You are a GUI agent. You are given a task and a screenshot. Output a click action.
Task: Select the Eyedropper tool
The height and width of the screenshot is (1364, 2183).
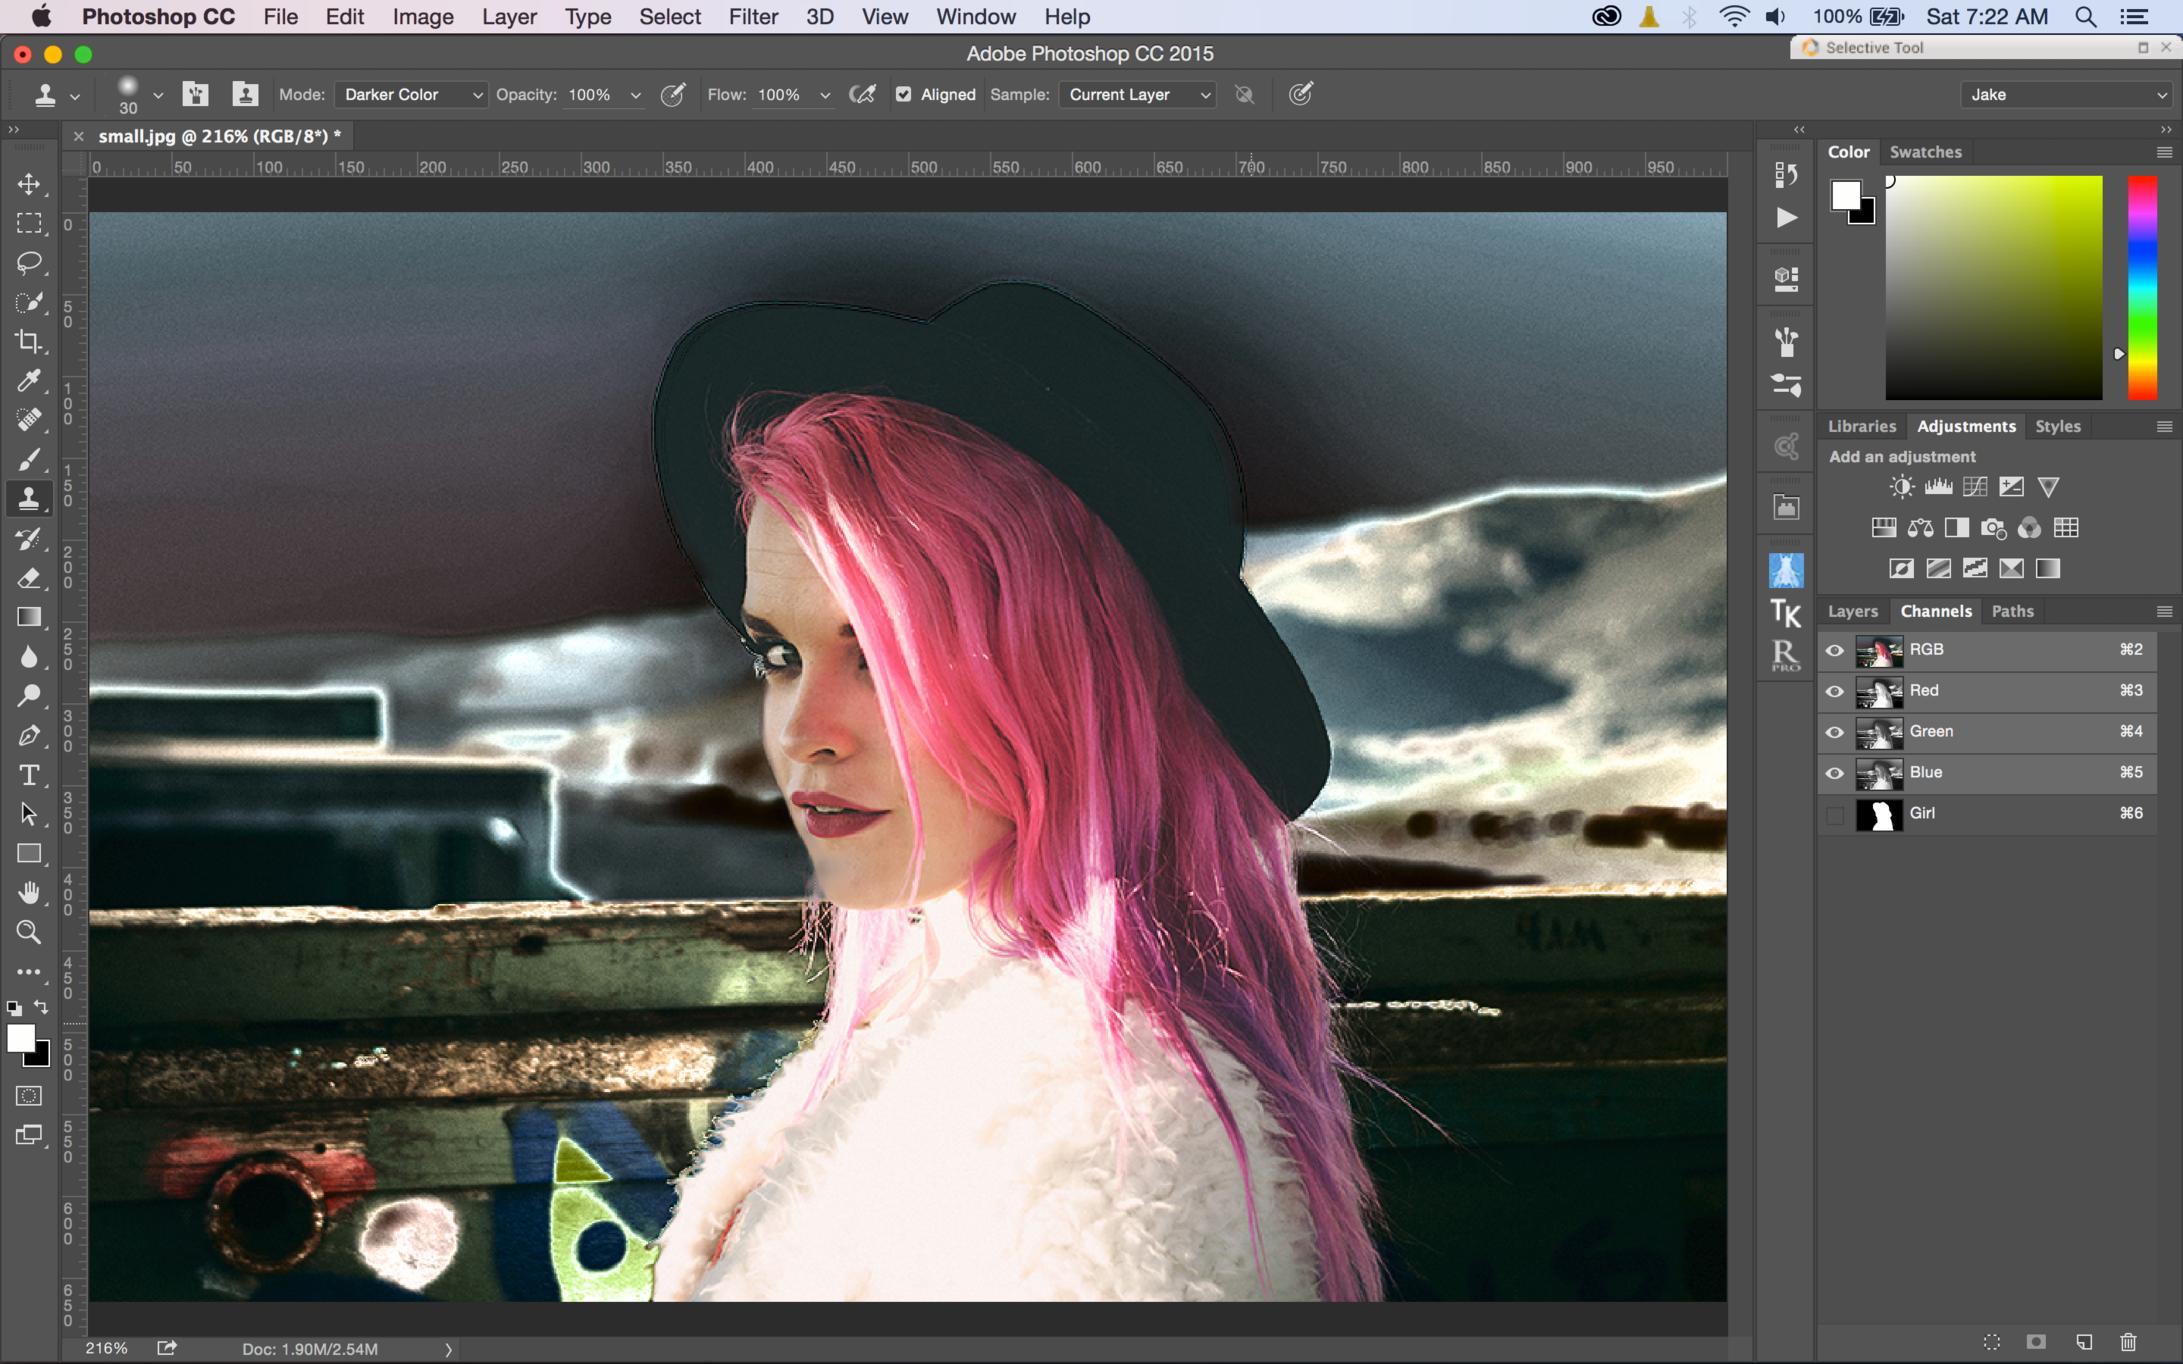tap(29, 381)
